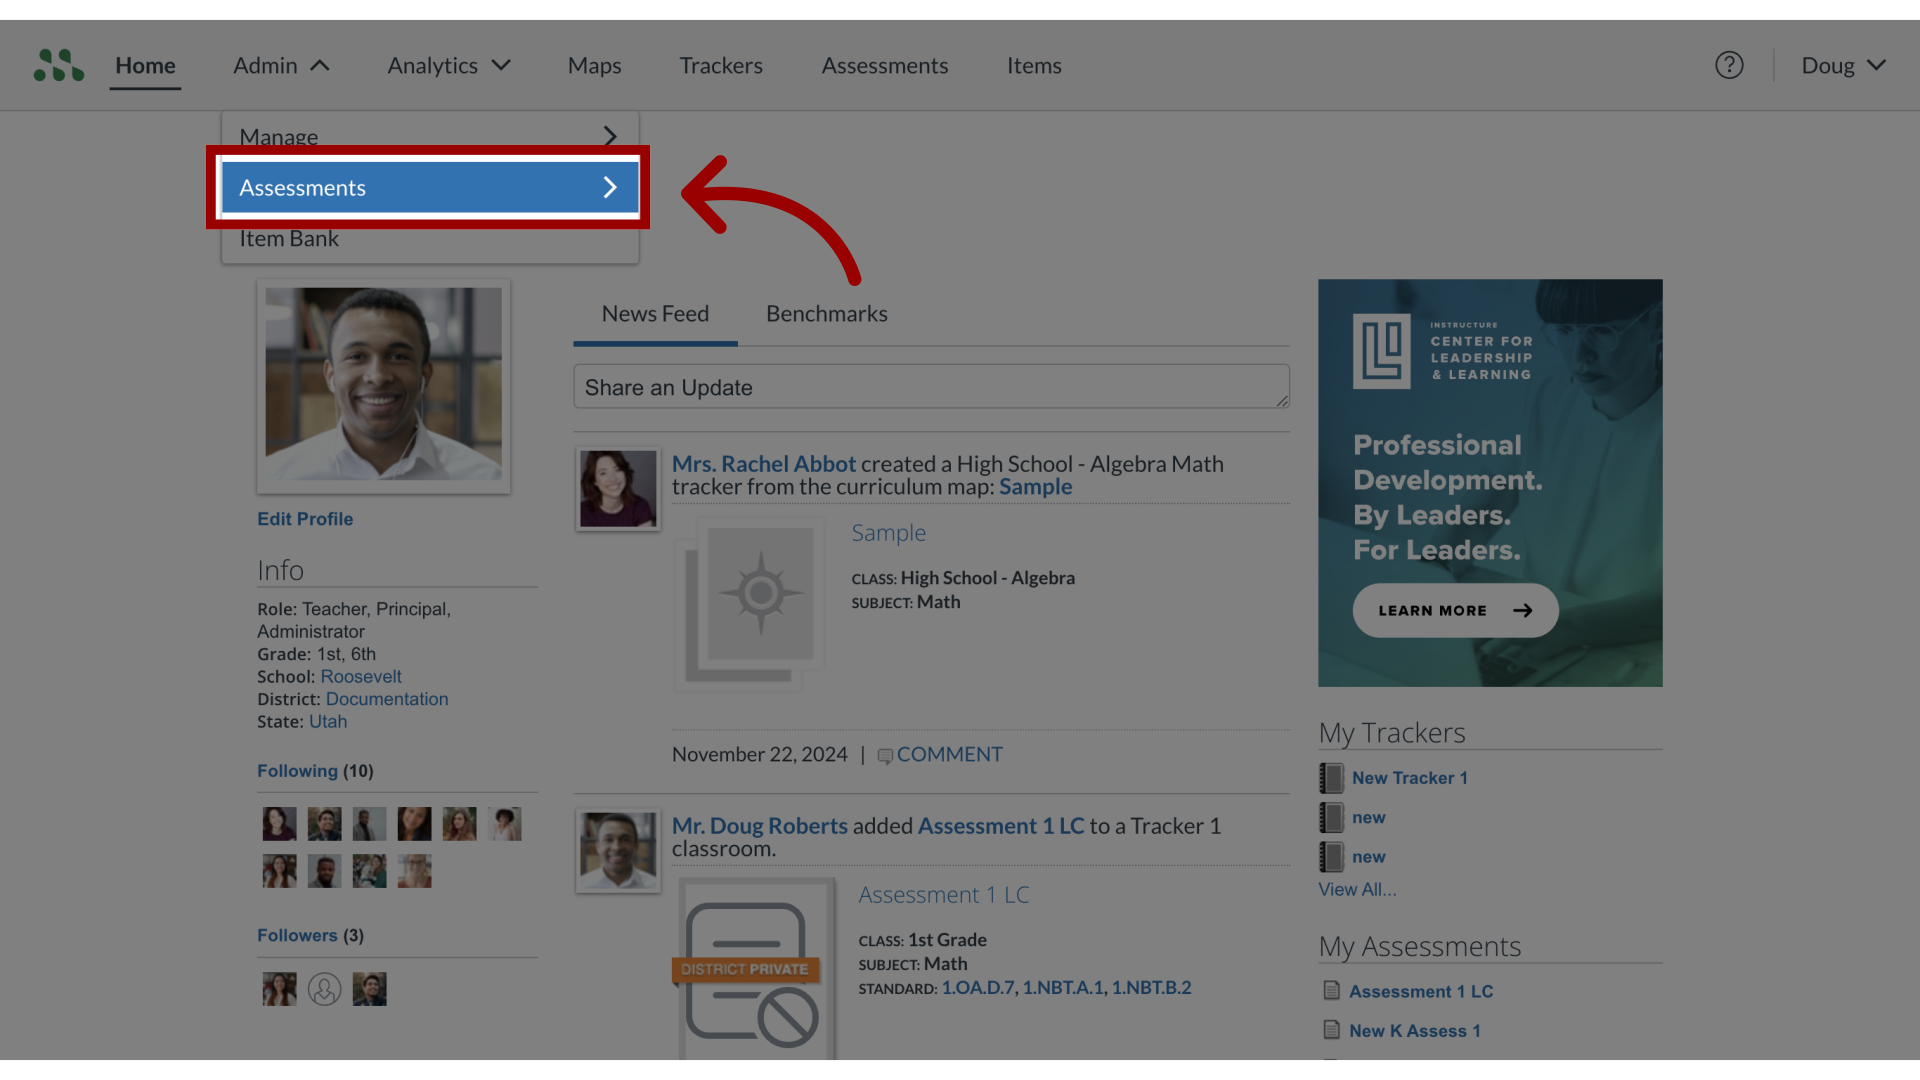Click the Assessment 1 LC link
The image size is (1920, 1080).
click(x=1422, y=990)
